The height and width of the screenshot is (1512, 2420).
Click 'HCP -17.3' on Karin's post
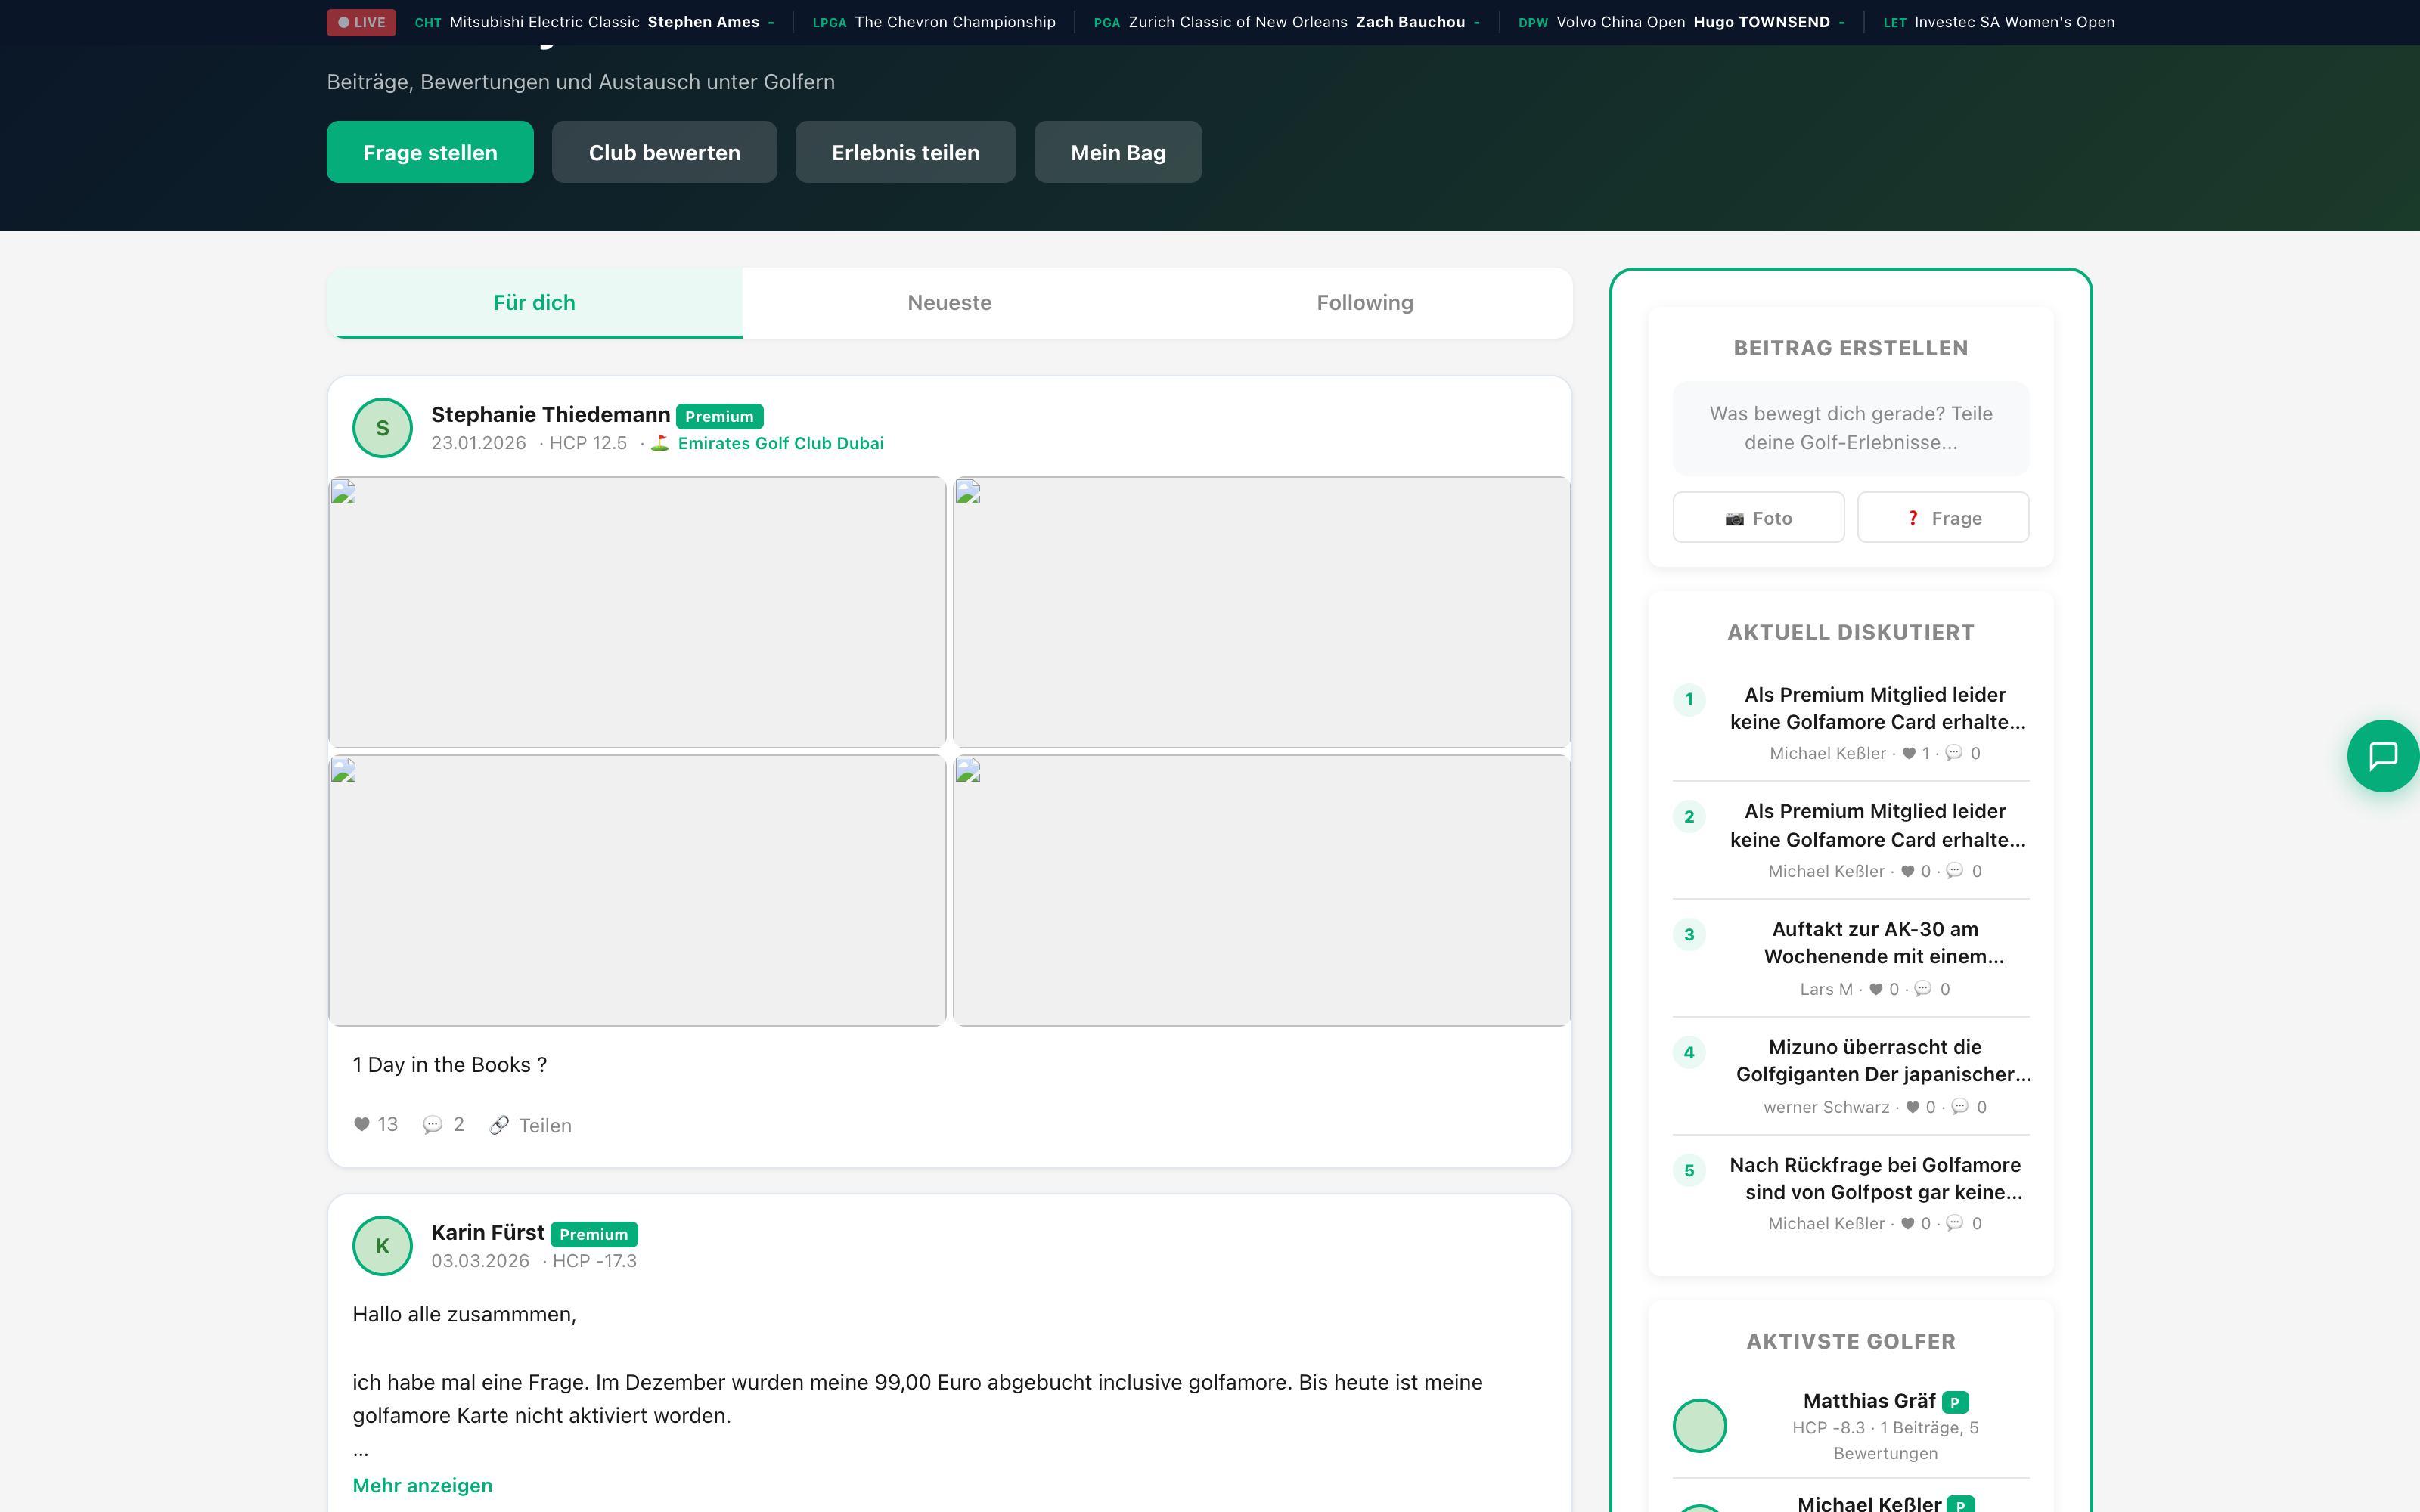click(x=594, y=1261)
